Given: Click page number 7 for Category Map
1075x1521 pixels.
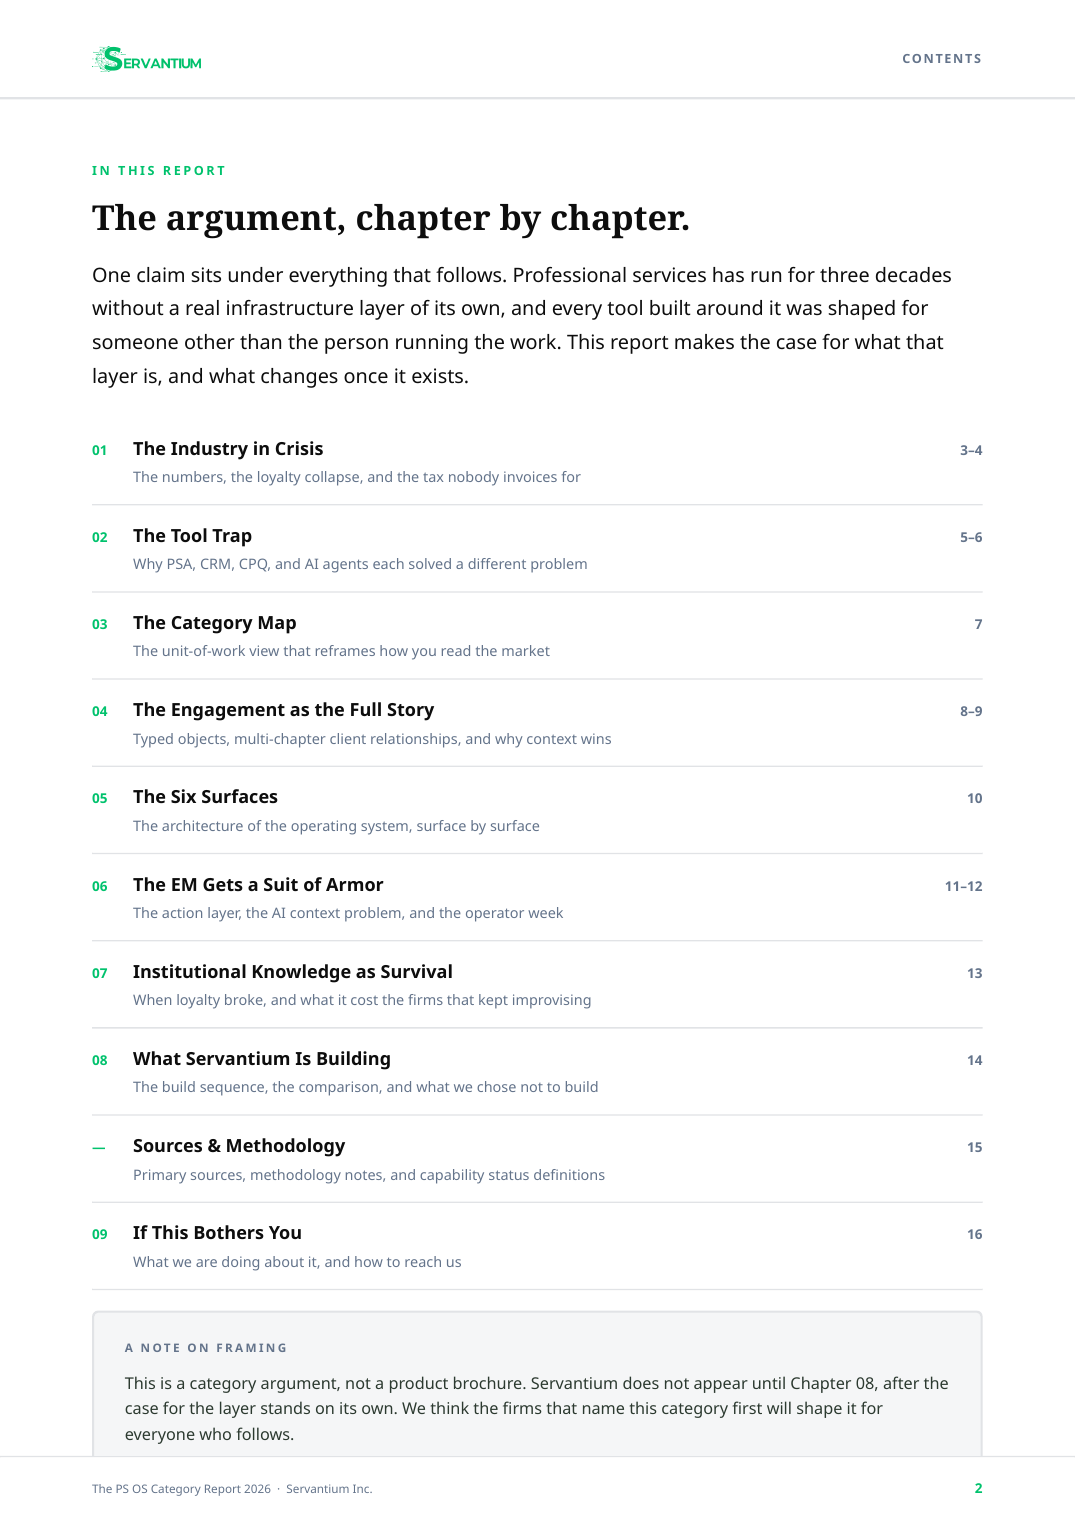Looking at the screenshot, I should [x=978, y=625].
